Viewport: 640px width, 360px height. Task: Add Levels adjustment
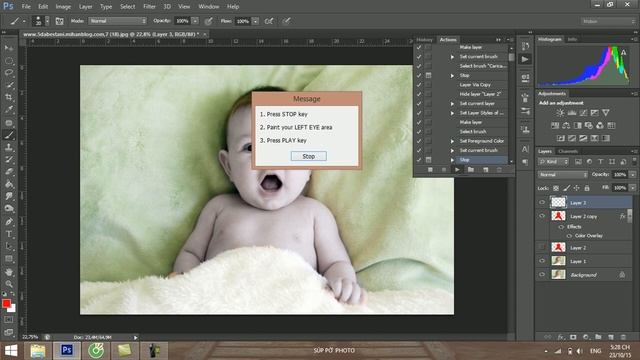click(x=572, y=113)
